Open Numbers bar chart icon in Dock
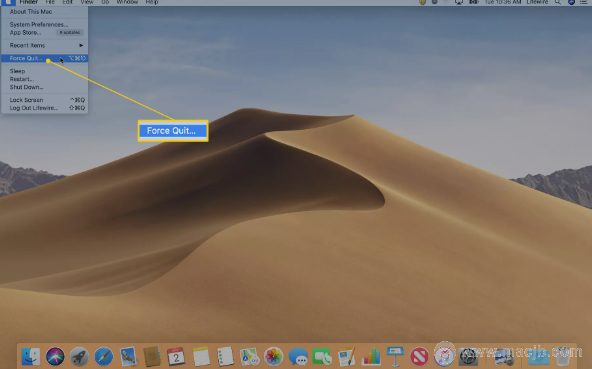 click(x=371, y=357)
